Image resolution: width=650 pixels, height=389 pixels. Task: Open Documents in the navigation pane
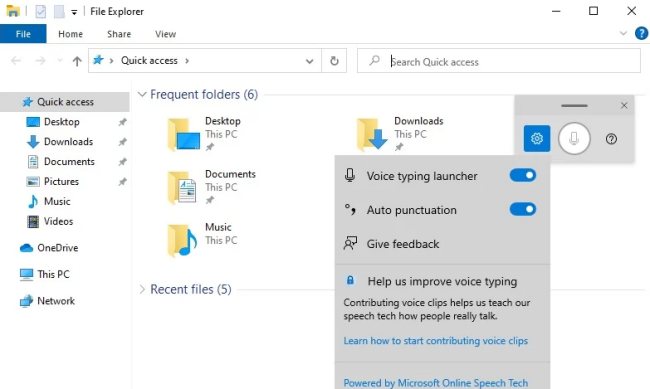pos(69,161)
